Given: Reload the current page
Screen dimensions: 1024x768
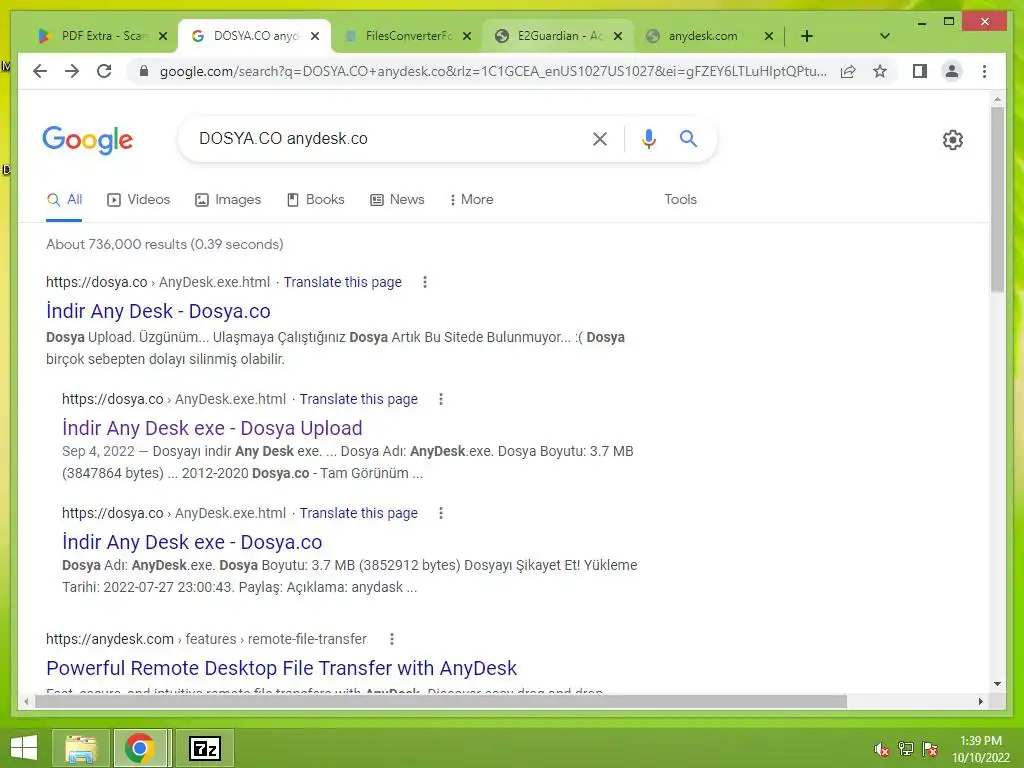Looking at the screenshot, I should 104,71.
